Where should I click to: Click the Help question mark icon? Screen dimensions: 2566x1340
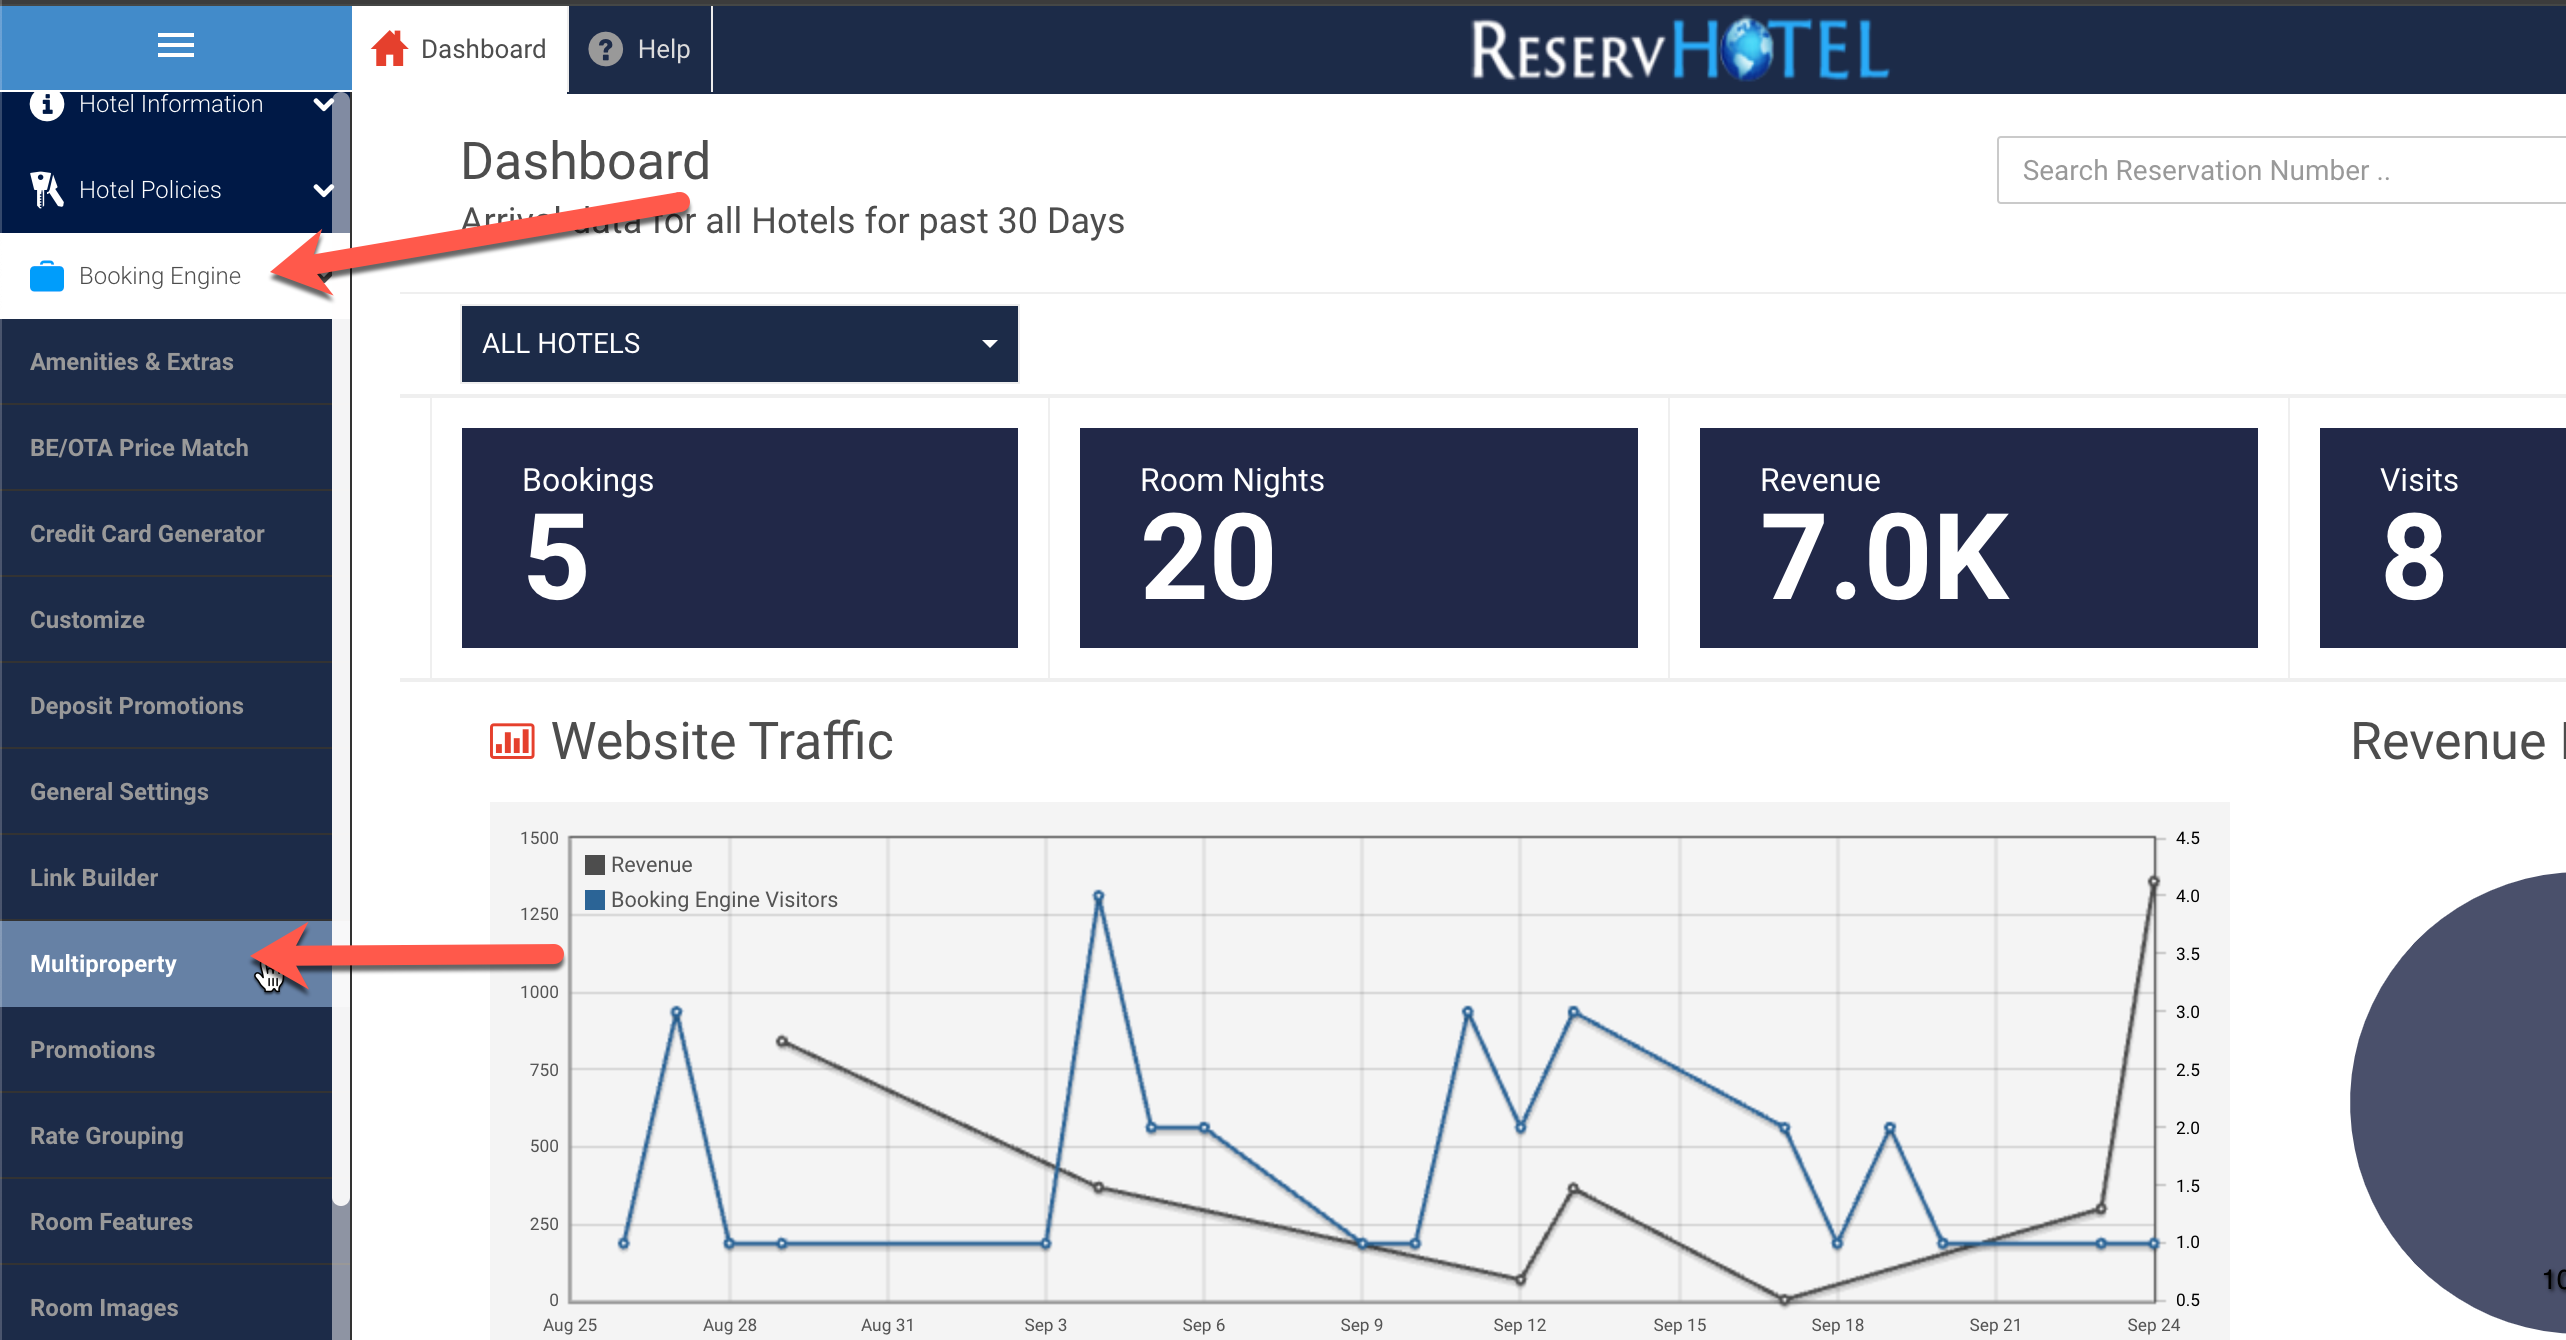[x=605, y=49]
